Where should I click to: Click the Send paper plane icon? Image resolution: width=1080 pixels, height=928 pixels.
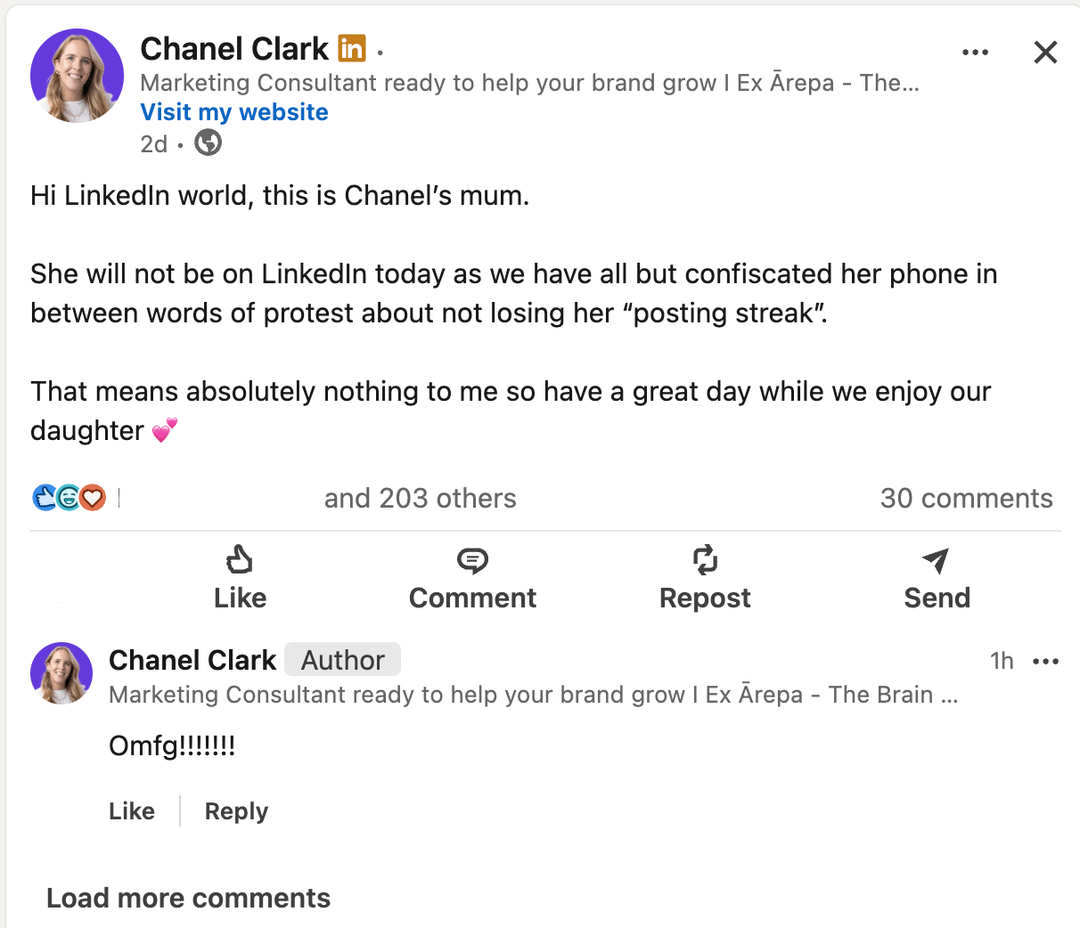[x=936, y=560]
